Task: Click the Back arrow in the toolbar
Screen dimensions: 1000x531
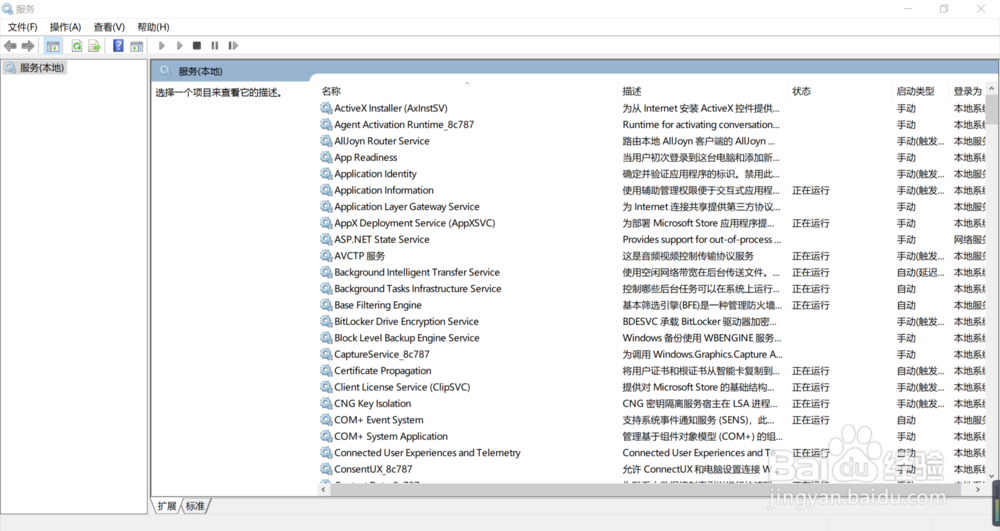Action: point(10,46)
